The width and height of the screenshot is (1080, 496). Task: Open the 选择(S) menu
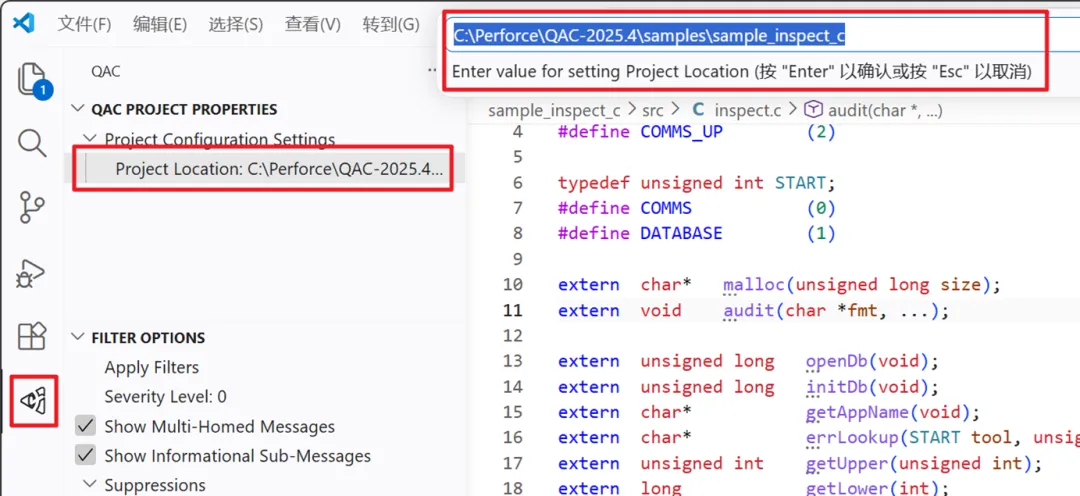tap(236, 24)
